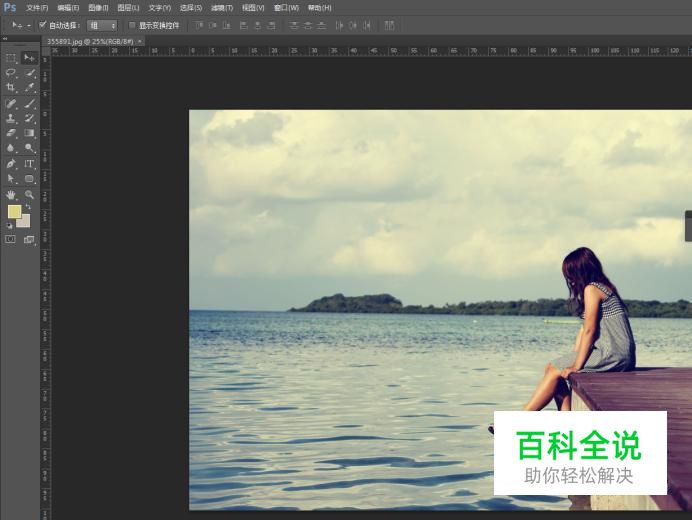692x520 pixels.
Task: Distribute bottom edges in options bar
Action: (322, 26)
